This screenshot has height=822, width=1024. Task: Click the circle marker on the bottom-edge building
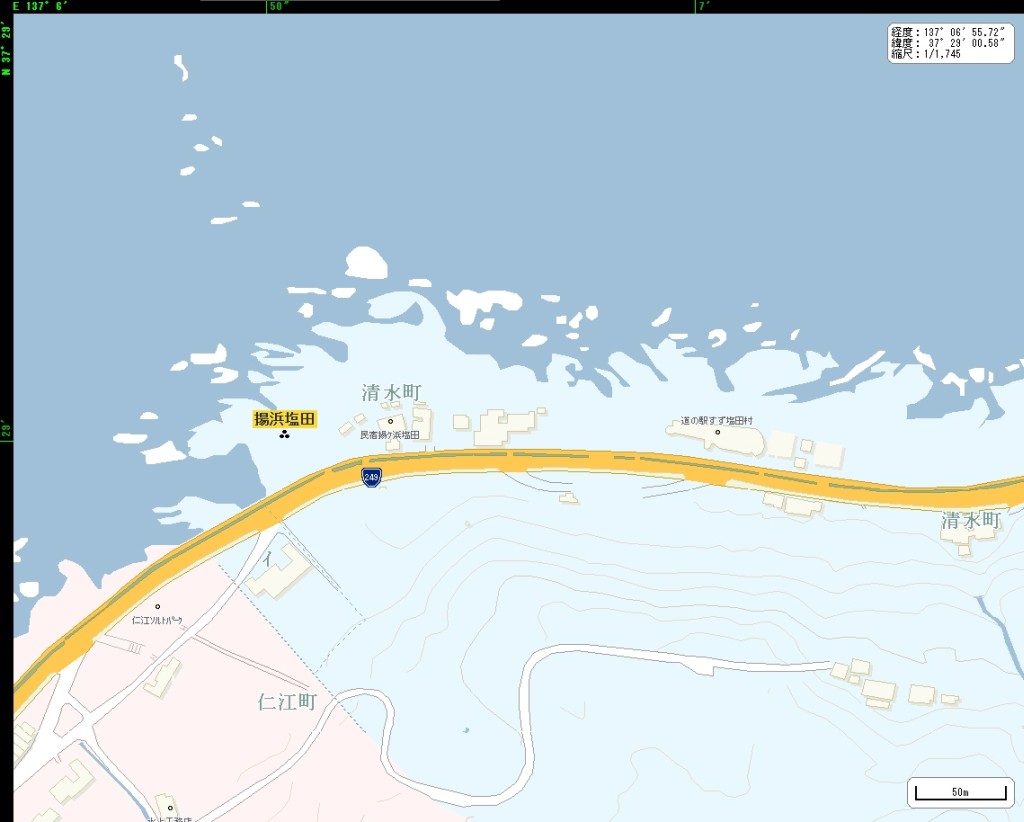pyautogui.click(x=170, y=808)
